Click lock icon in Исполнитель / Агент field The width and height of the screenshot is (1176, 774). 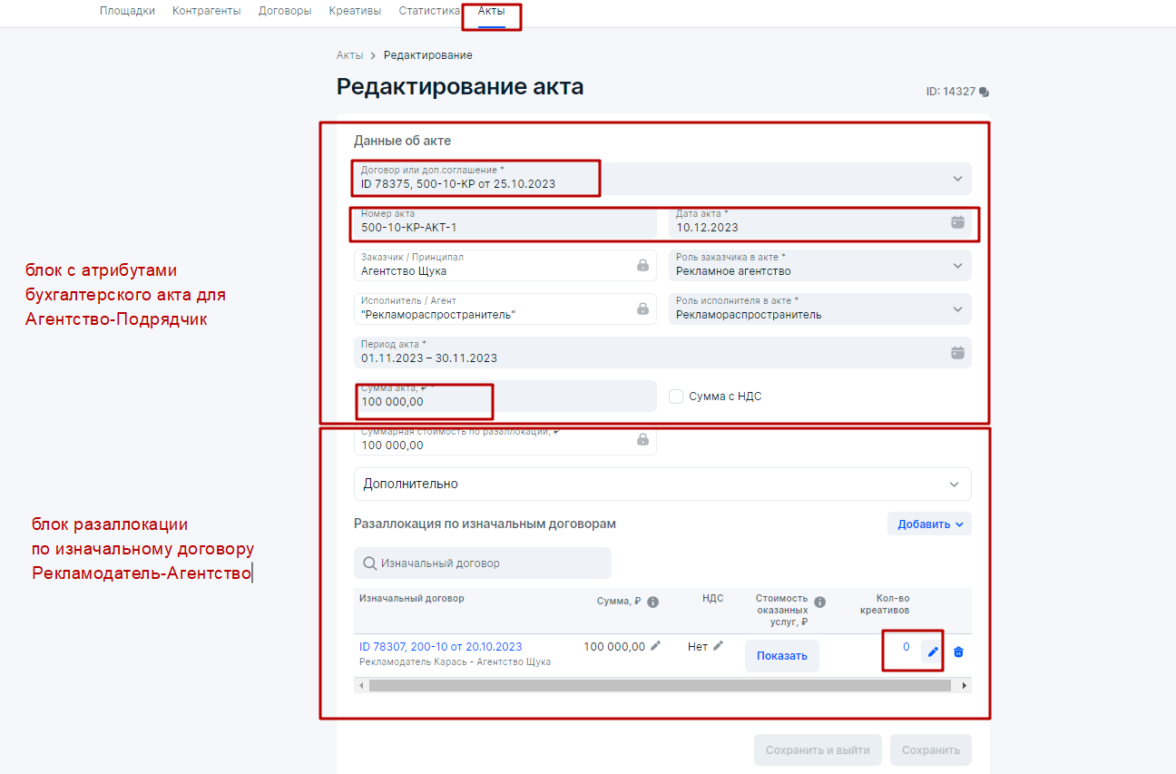point(643,308)
